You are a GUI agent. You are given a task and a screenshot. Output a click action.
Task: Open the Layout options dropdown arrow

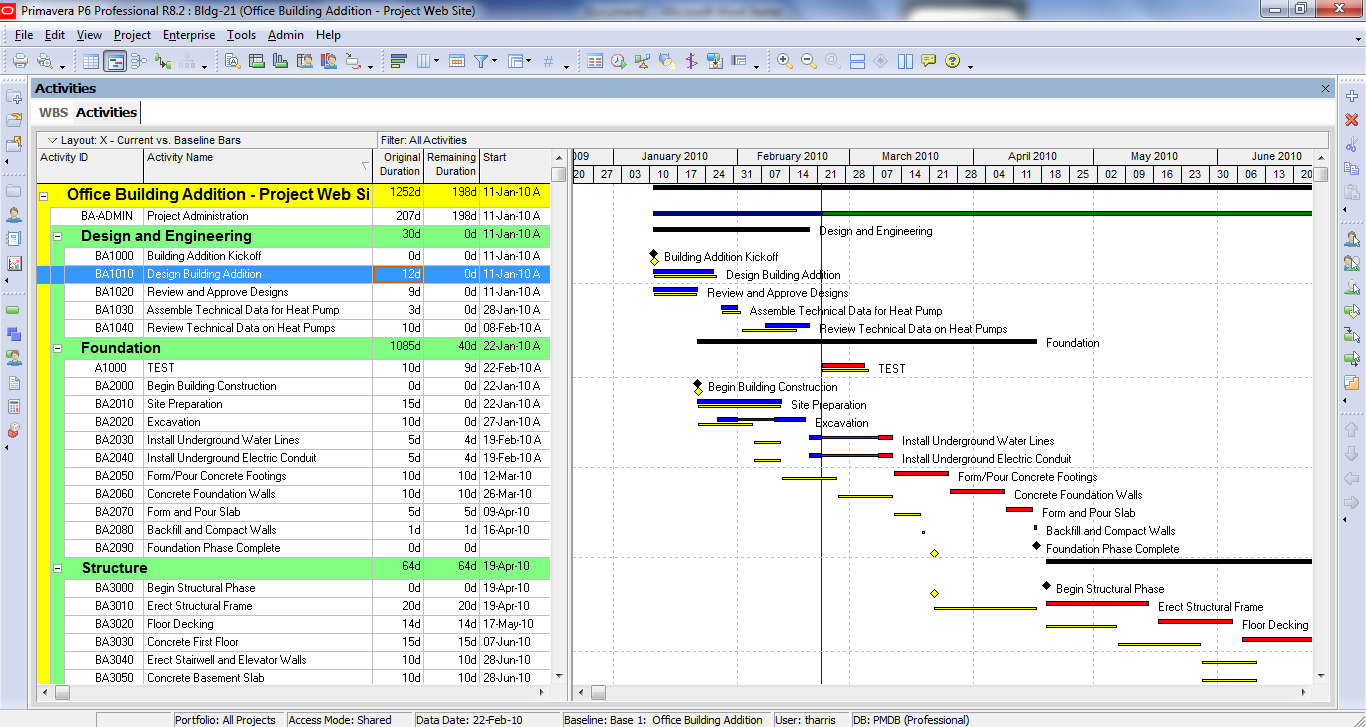pos(51,140)
